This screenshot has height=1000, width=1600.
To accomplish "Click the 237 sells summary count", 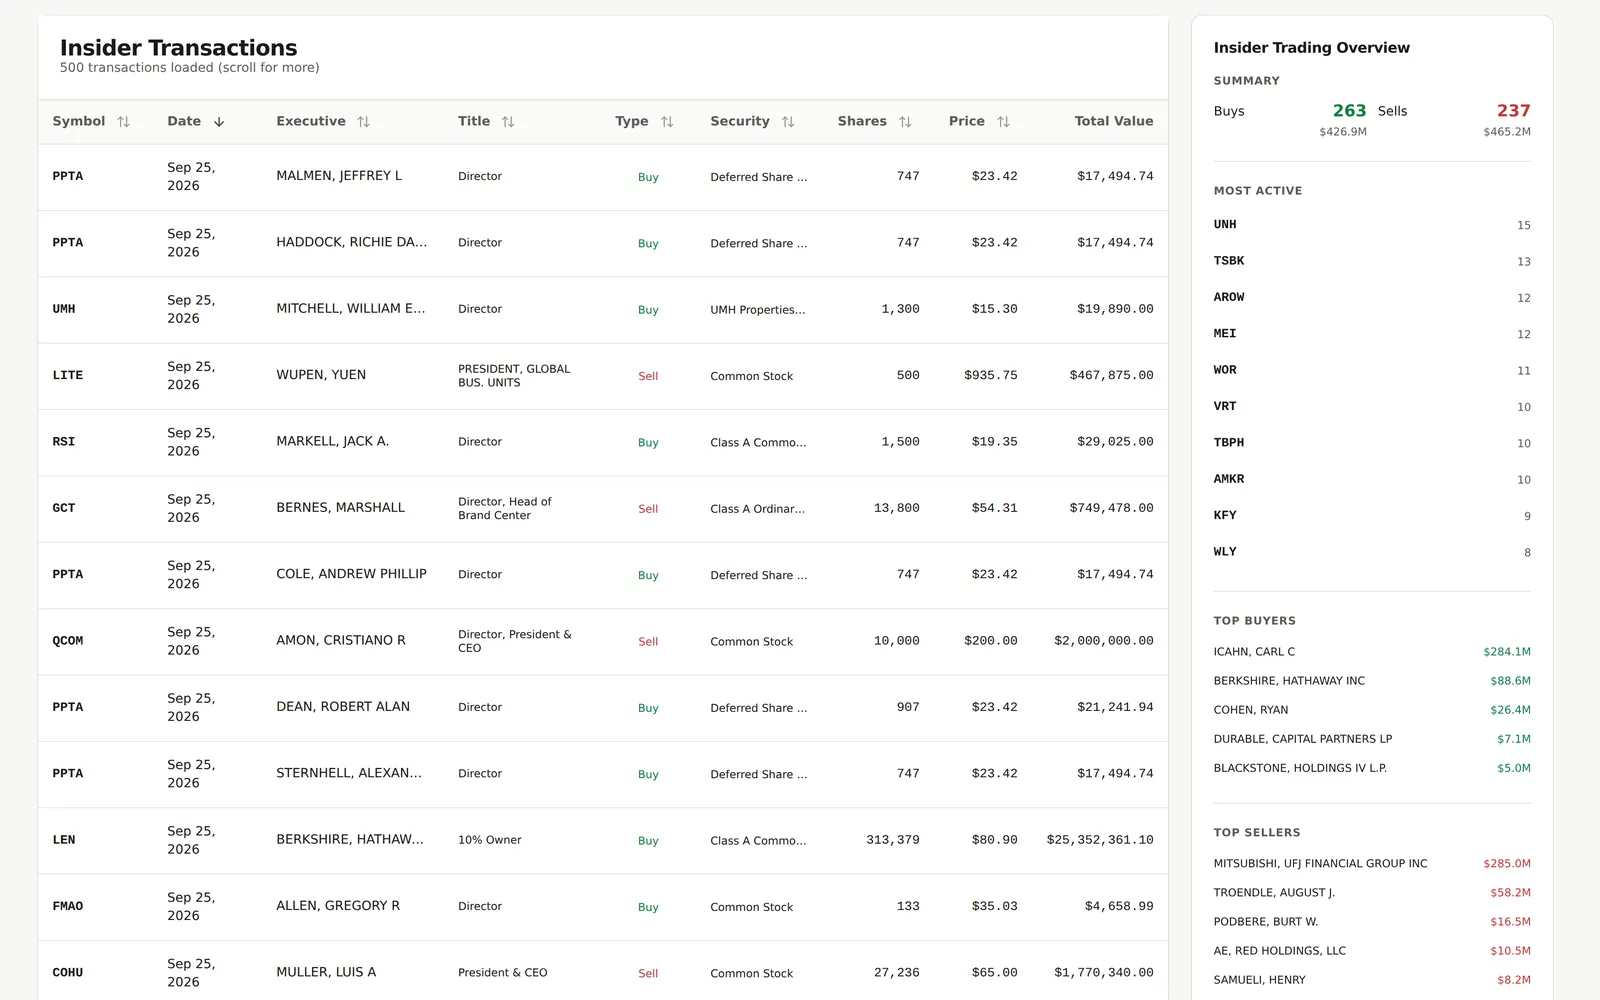I will 1513,111.
